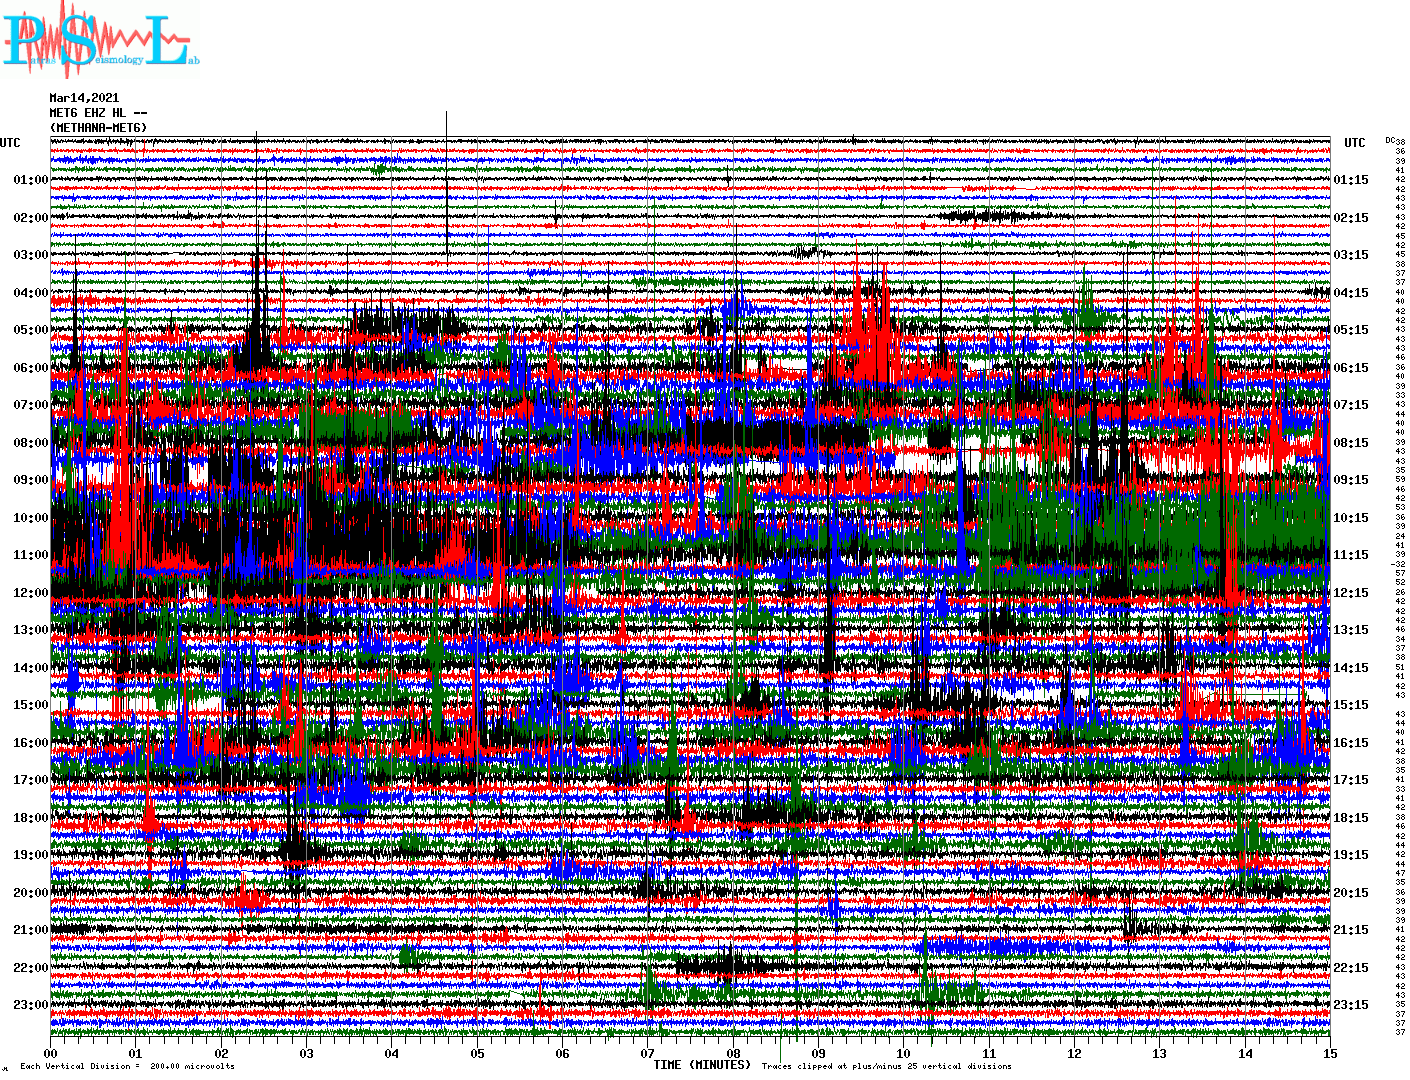Click the 12:15 right-side time label
The width and height of the screenshot is (1410, 1080).
(x=1351, y=593)
